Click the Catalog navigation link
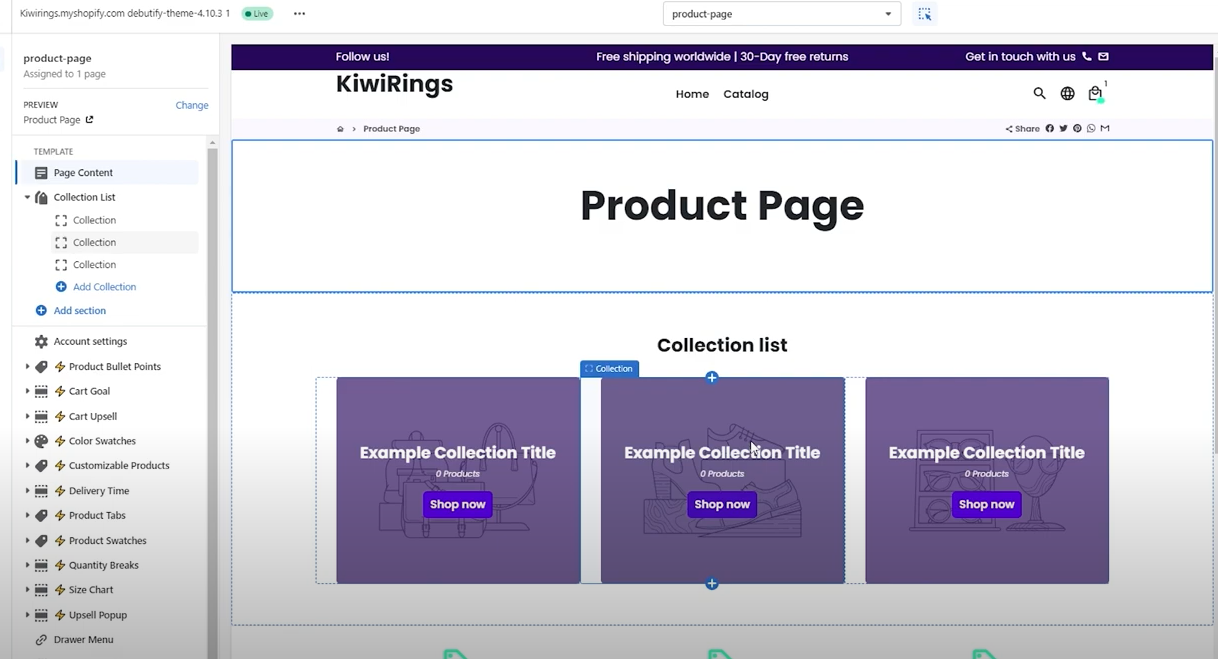Screen dimensions: 1218x659 [746, 94]
